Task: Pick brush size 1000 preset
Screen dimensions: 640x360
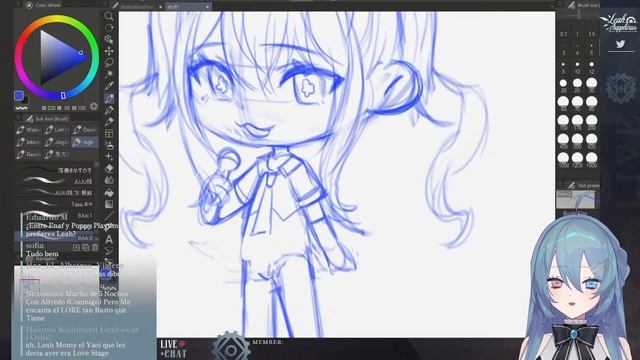Action: 563,160
